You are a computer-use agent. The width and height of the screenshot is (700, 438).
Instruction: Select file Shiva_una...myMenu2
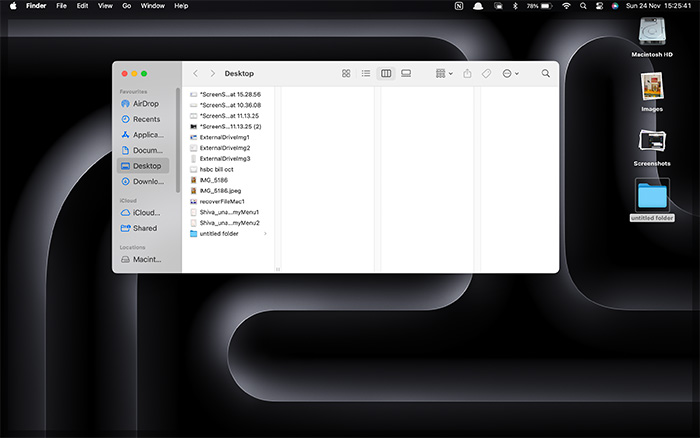point(229,223)
